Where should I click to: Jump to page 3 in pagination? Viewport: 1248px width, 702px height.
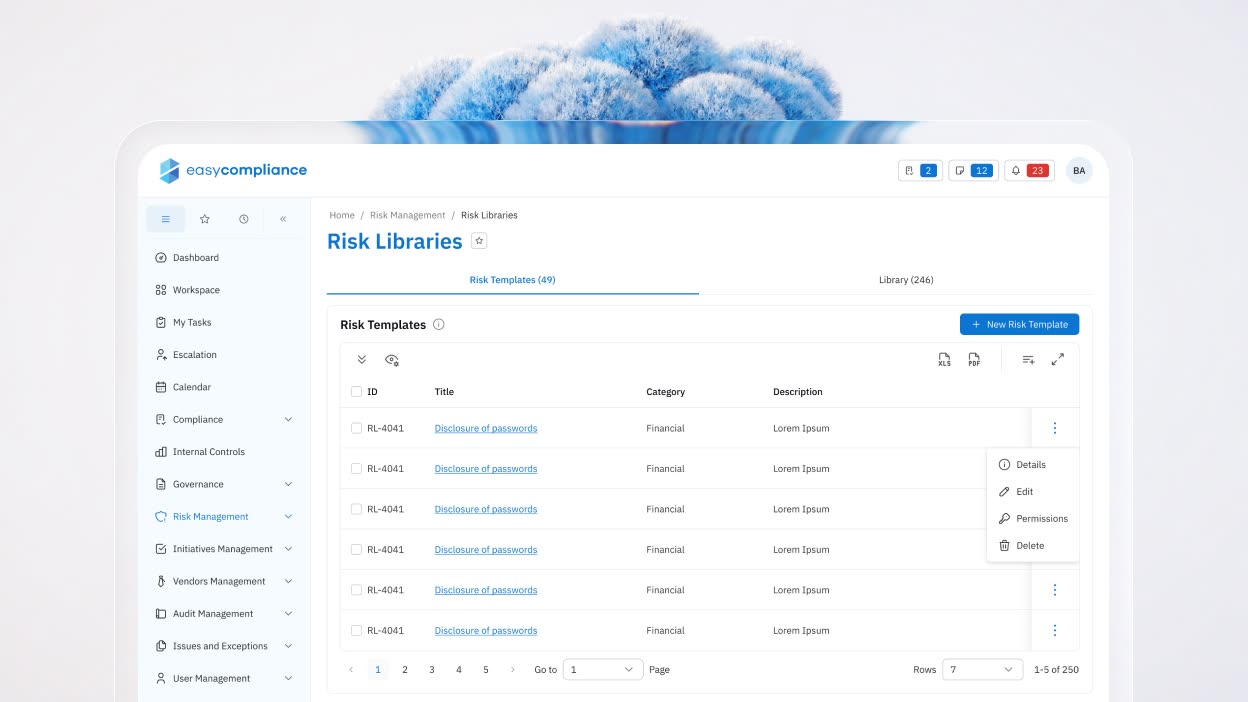coord(432,670)
